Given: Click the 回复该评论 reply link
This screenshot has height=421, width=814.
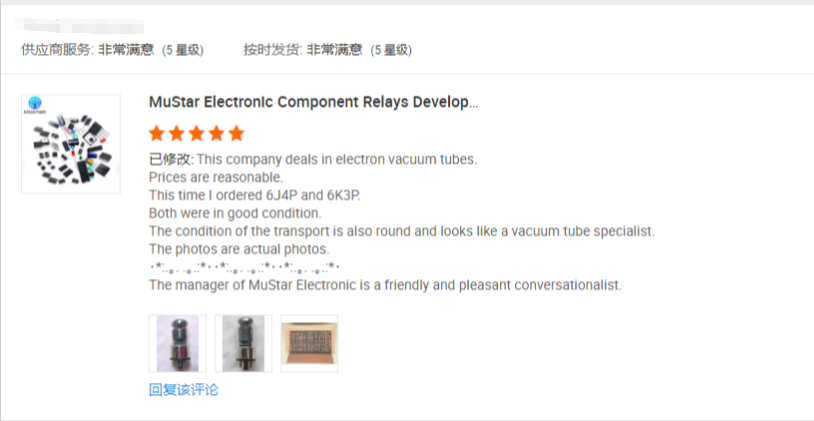Looking at the screenshot, I should pyautogui.click(x=184, y=390).
